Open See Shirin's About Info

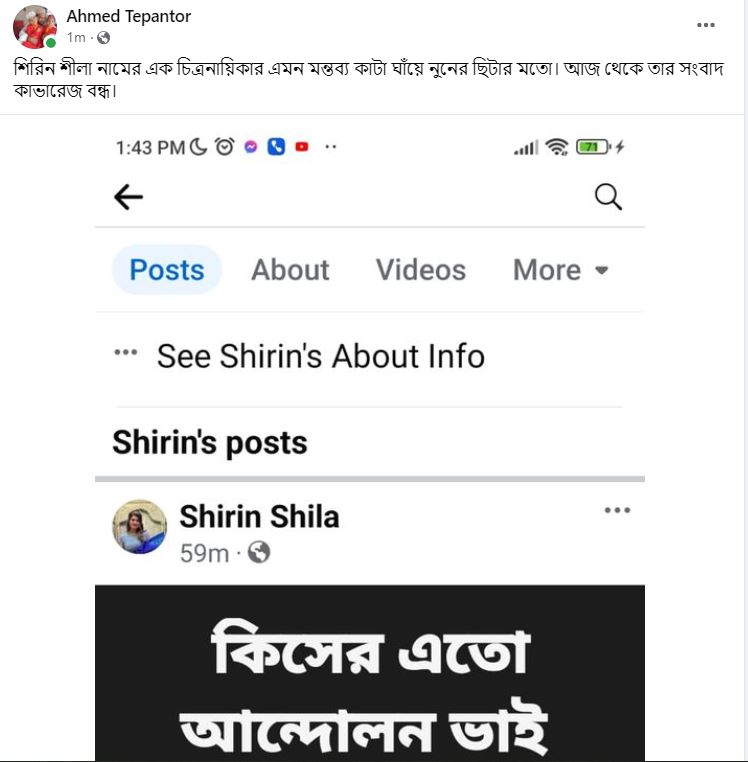click(321, 356)
